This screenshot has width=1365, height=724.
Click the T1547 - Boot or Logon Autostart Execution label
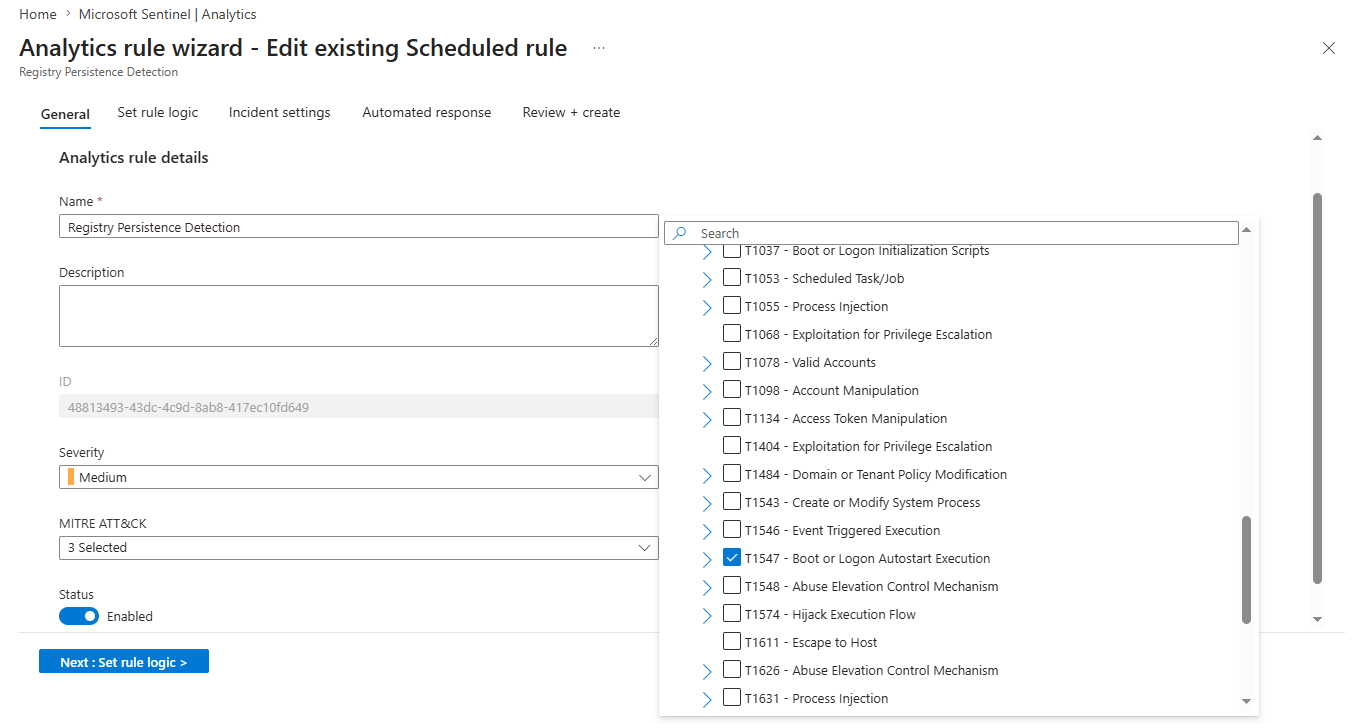(x=867, y=558)
